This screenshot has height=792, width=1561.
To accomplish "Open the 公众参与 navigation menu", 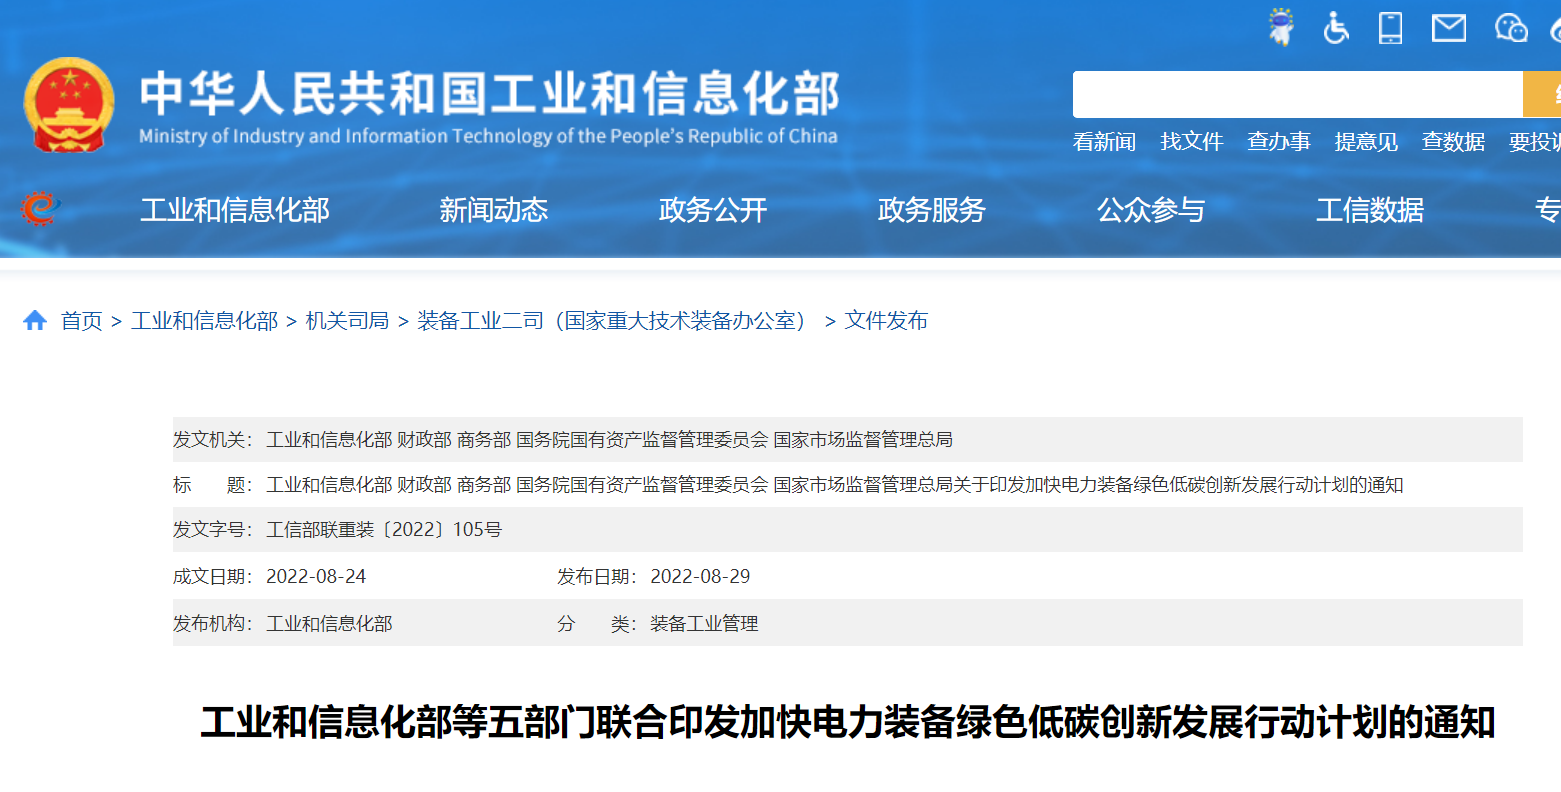I will [1151, 210].
